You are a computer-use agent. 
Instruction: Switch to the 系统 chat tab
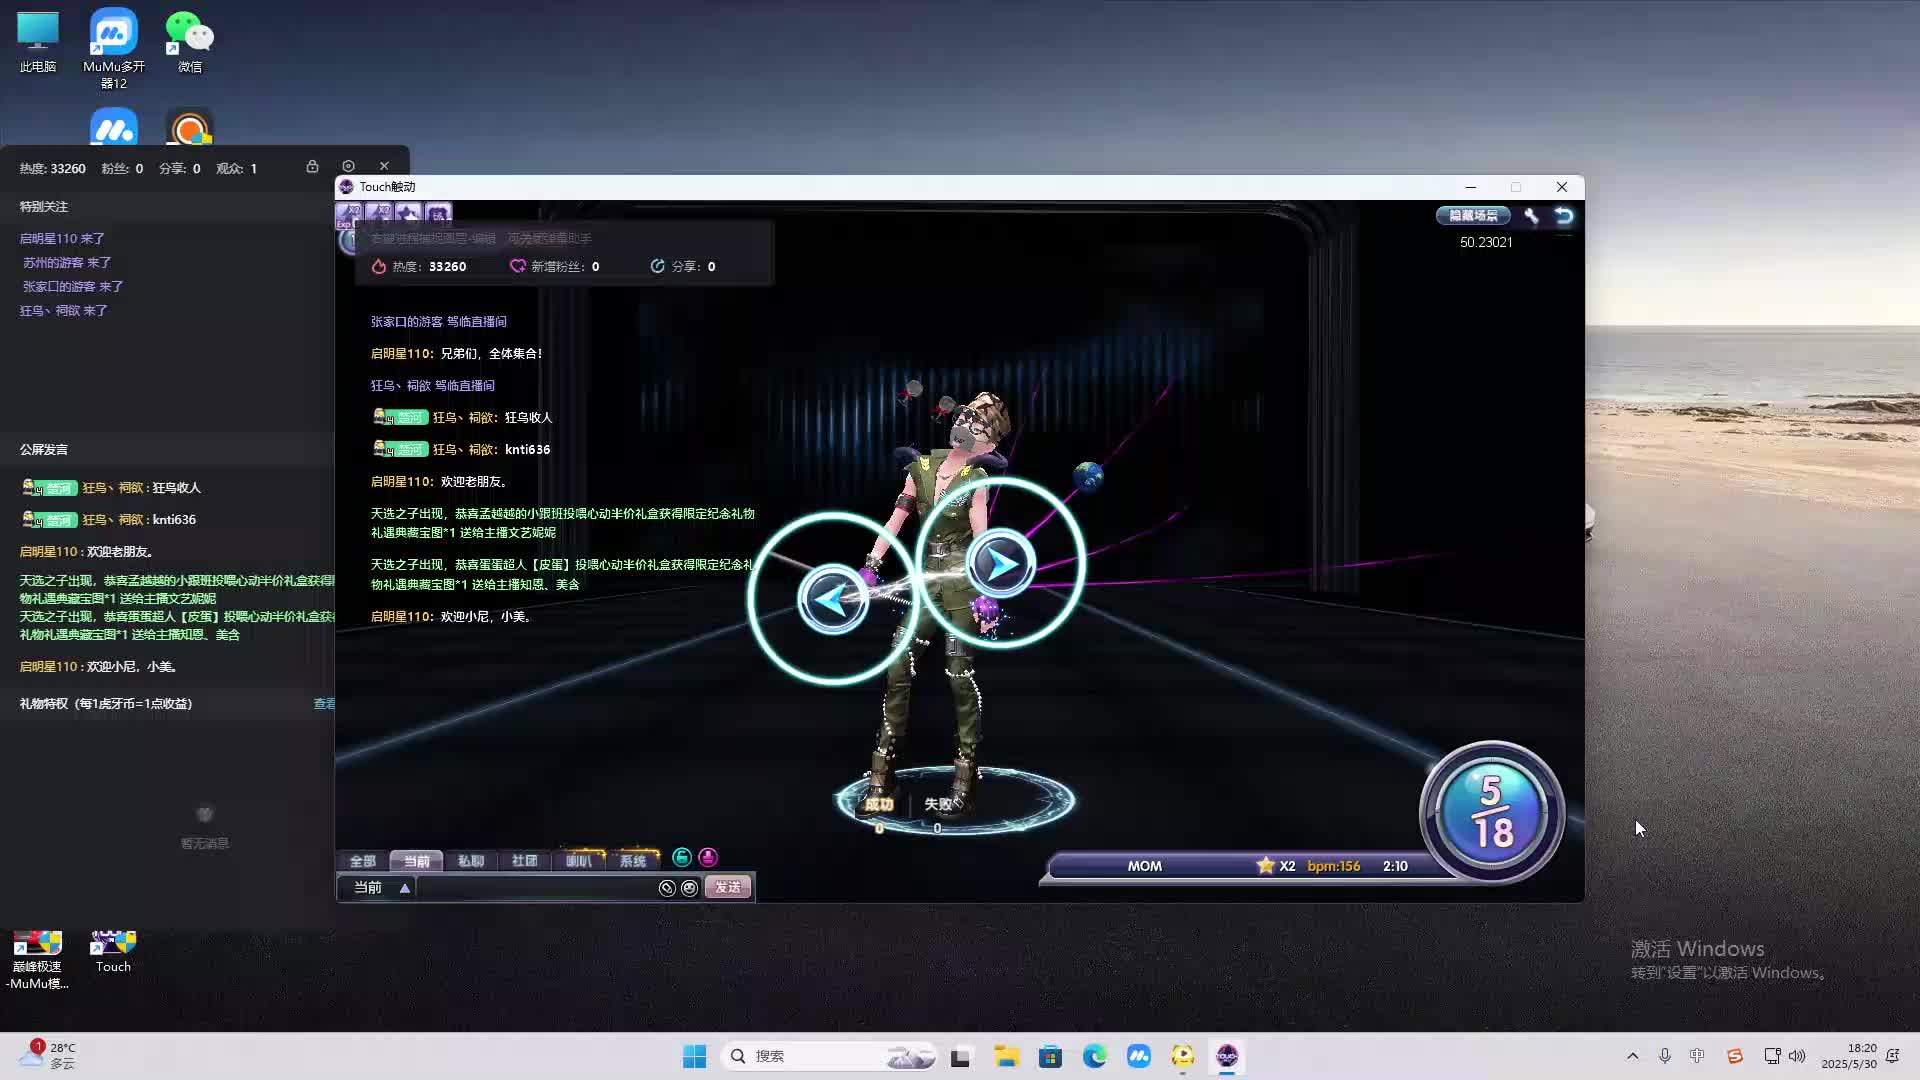(633, 861)
